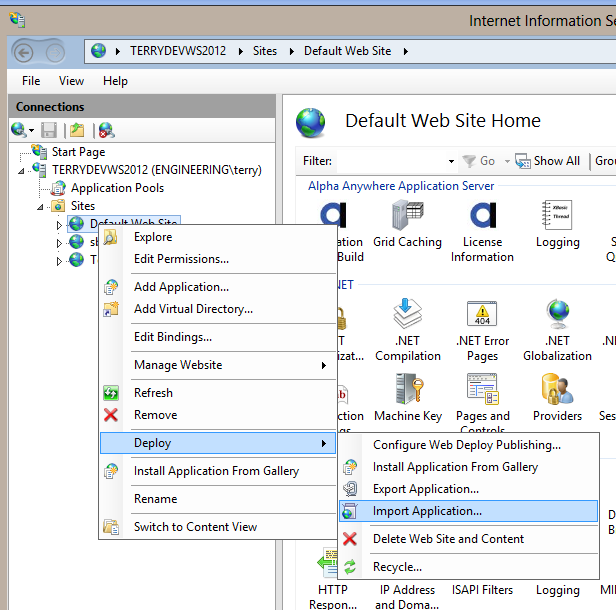Click TERRYDEVWS2012 in the breadcrumb bar
Image resolution: width=616 pixels, height=610 pixels.
[x=178, y=51]
